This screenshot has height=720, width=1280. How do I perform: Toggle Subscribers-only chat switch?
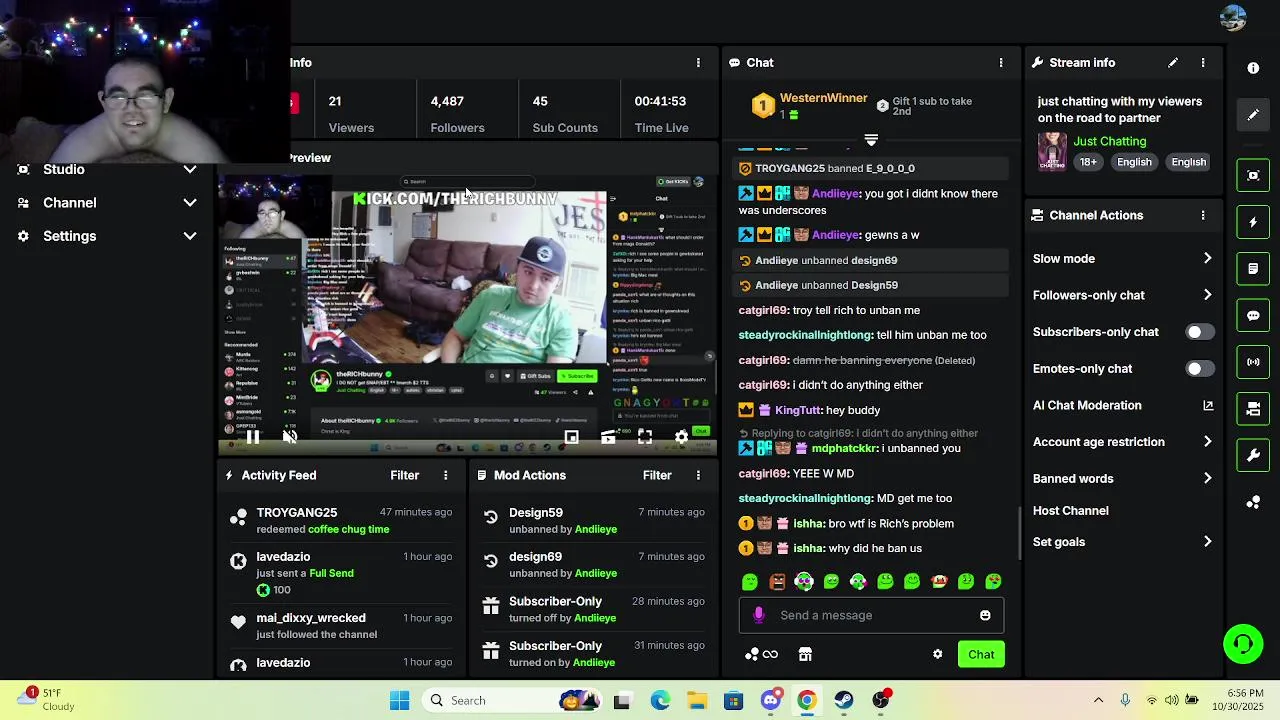click(x=1200, y=332)
